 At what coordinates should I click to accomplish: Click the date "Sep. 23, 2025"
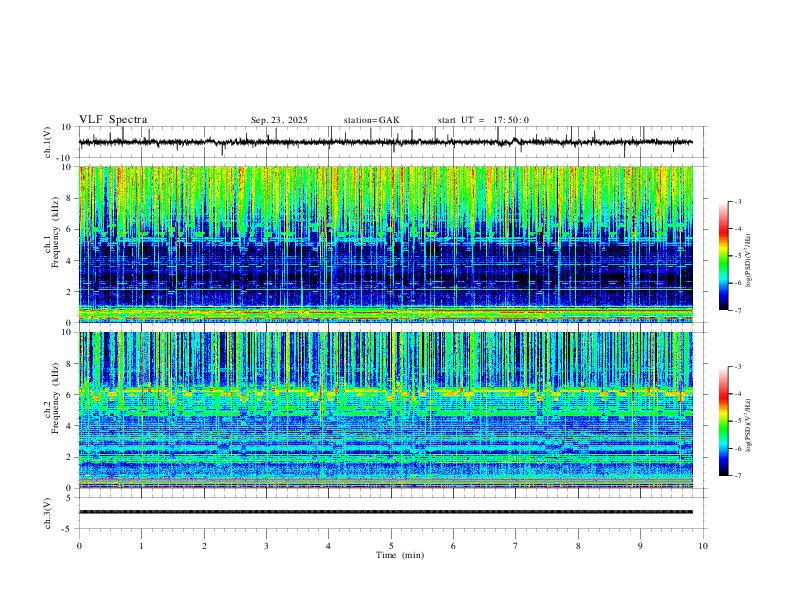pyautogui.click(x=279, y=120)
